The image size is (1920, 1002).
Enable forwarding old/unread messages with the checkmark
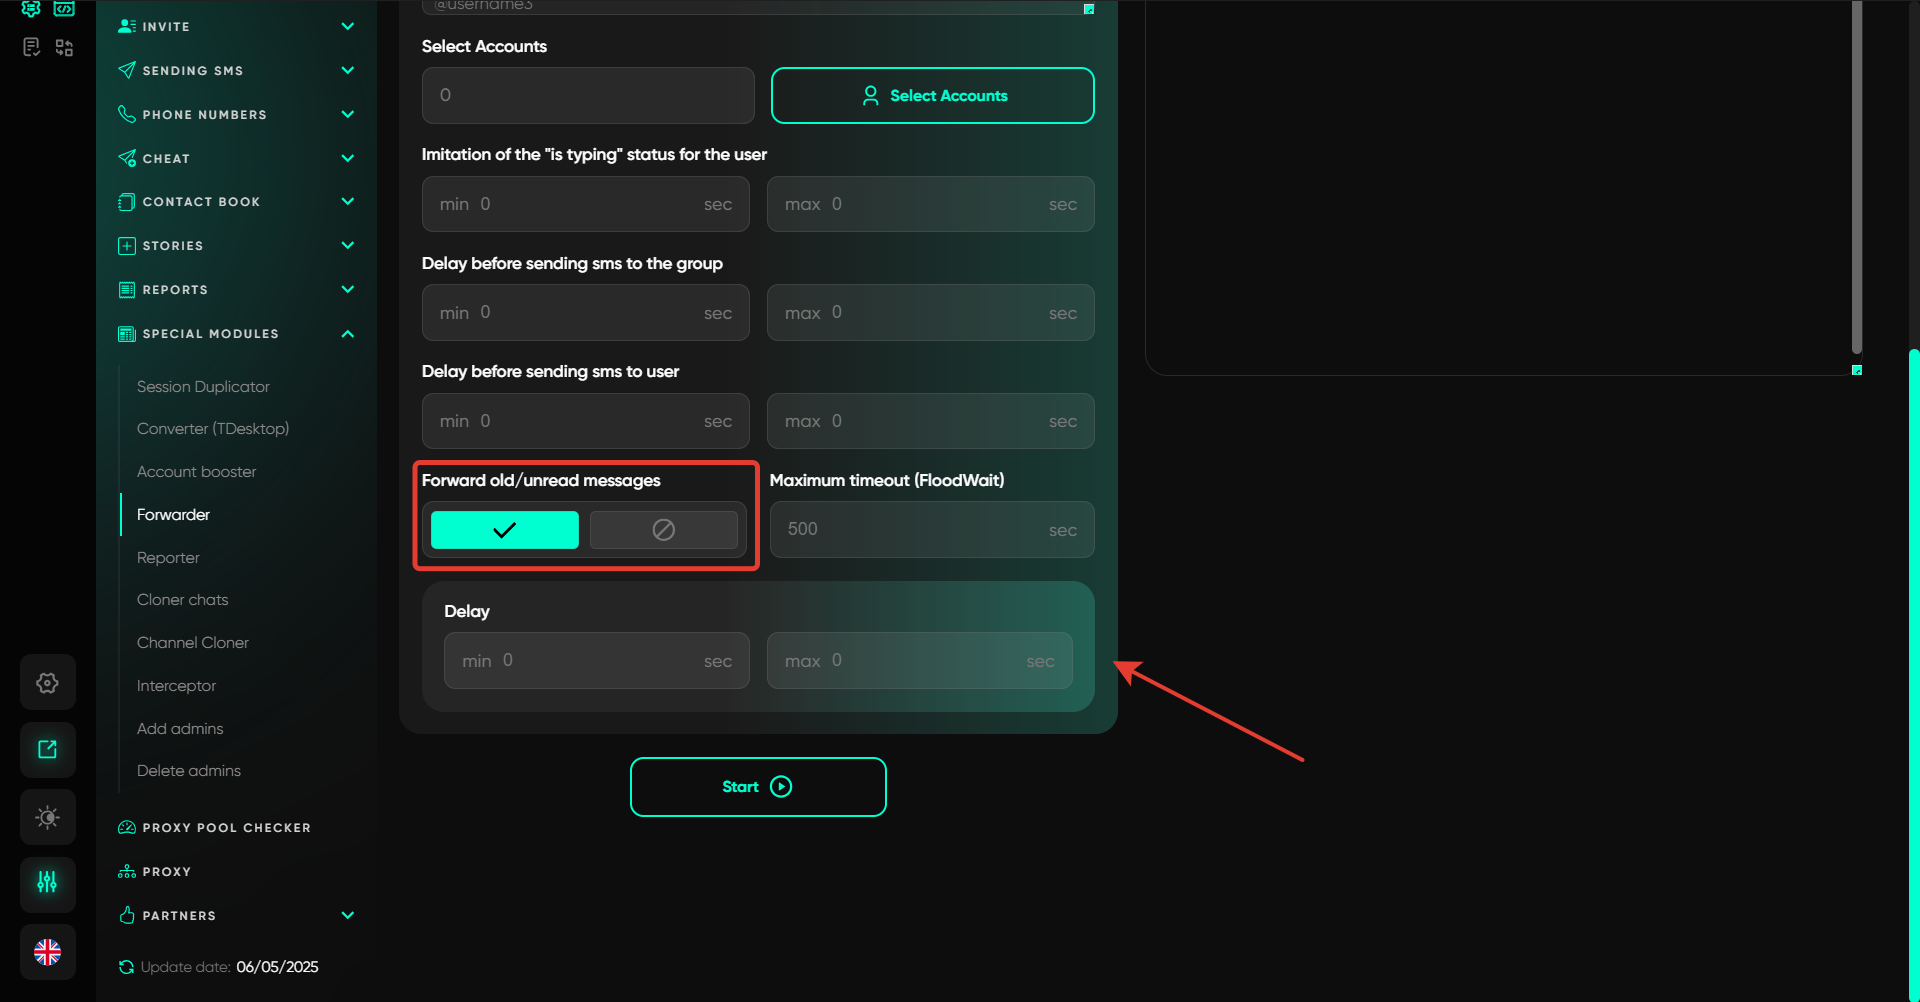click(x=504, y=530)
